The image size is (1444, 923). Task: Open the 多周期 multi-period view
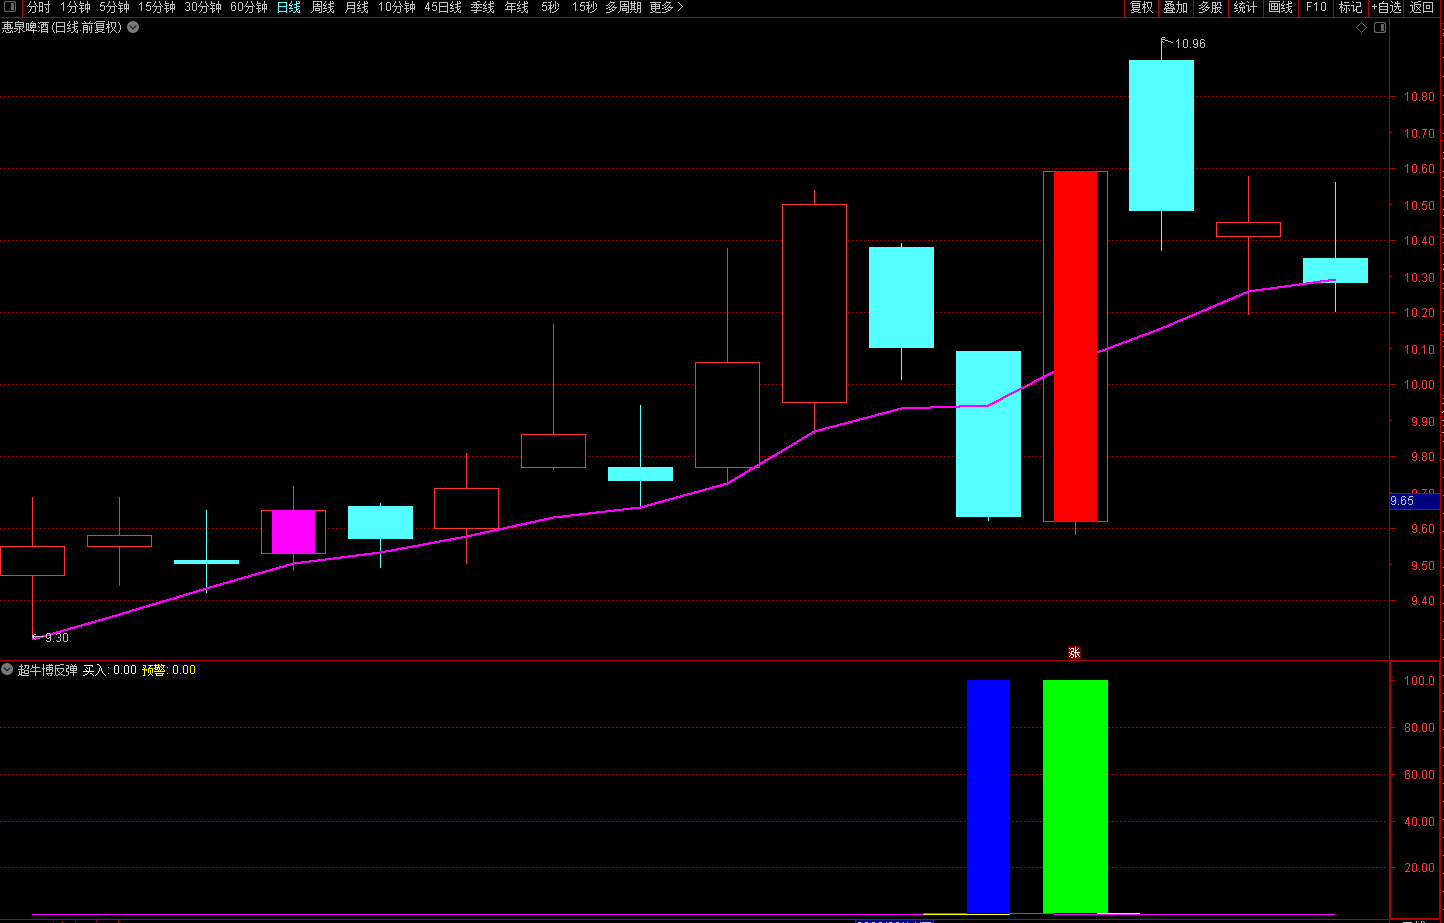623,7
